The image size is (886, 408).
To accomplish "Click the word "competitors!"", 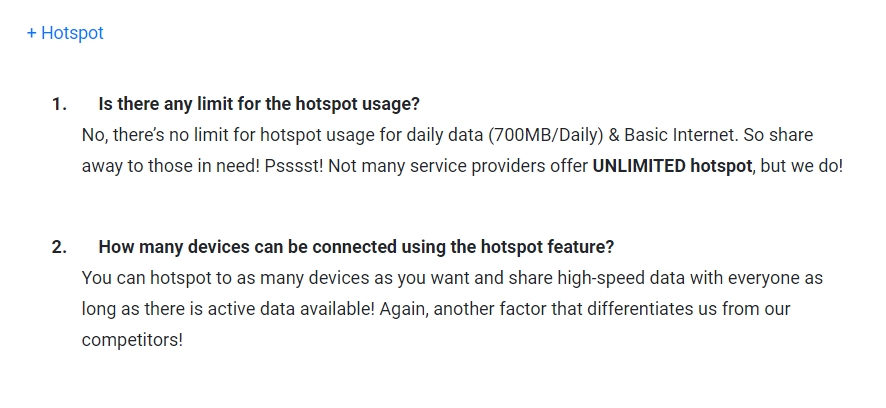I will (x=133, y=340).
